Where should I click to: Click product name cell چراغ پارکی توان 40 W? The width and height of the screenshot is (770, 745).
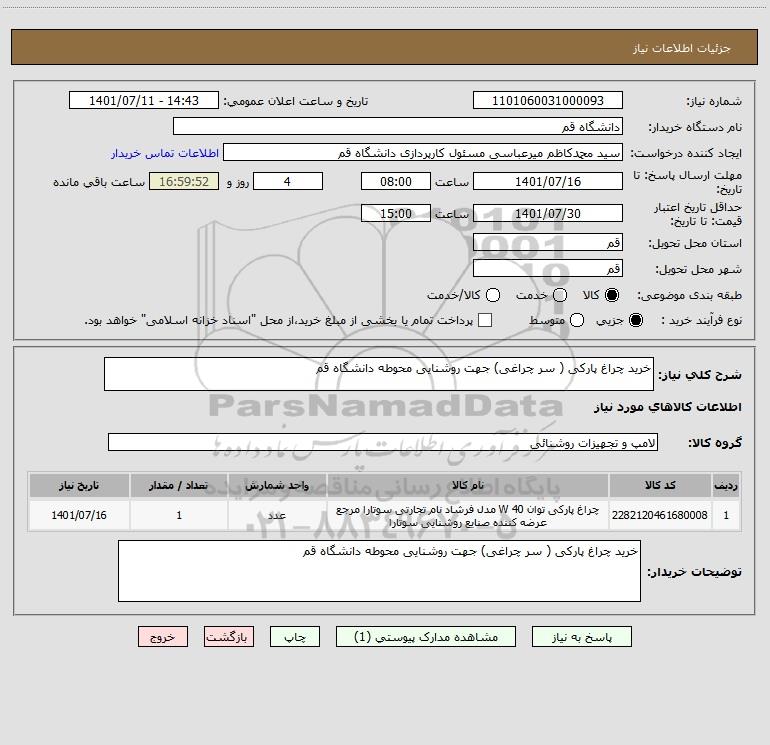click(x=468, y=515)
